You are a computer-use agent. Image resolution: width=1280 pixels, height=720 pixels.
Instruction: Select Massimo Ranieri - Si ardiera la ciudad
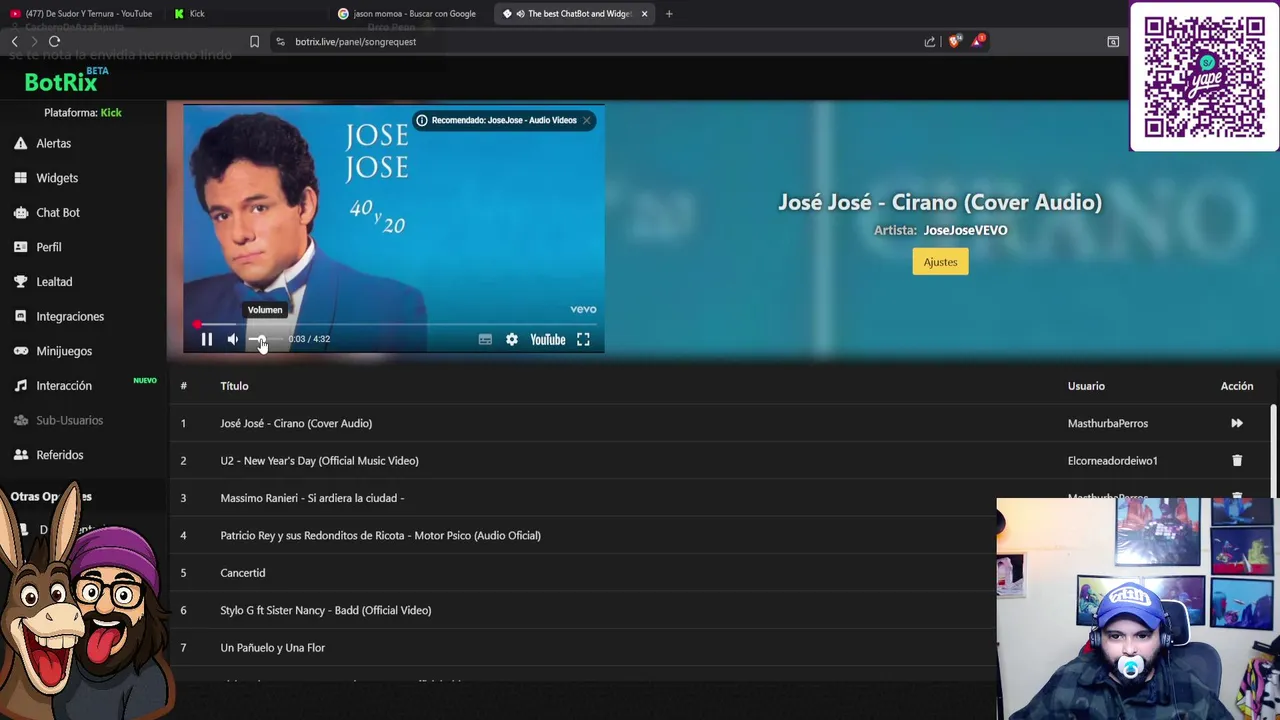(x=312, y=498)
